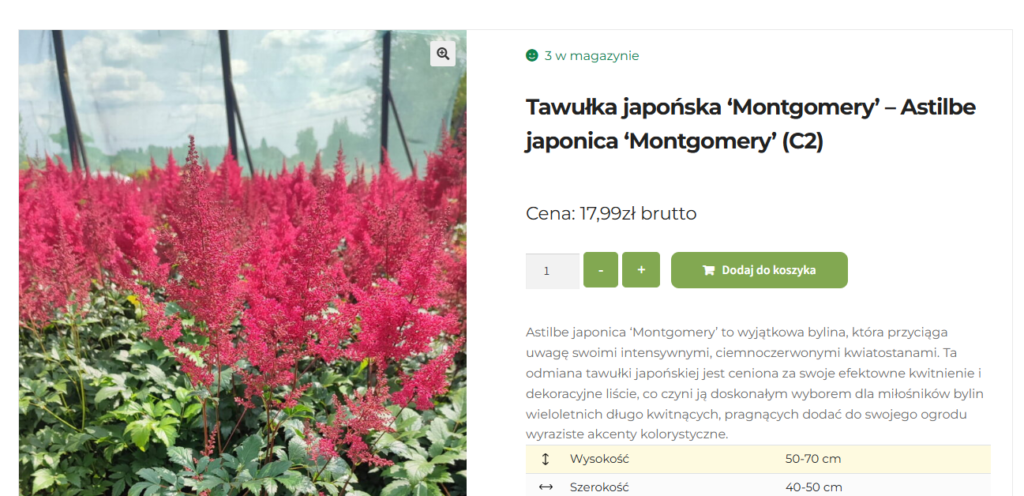Click 'brutto' in the price line
This screenshot has width=1024, height=496.
(x=669, y=213)
